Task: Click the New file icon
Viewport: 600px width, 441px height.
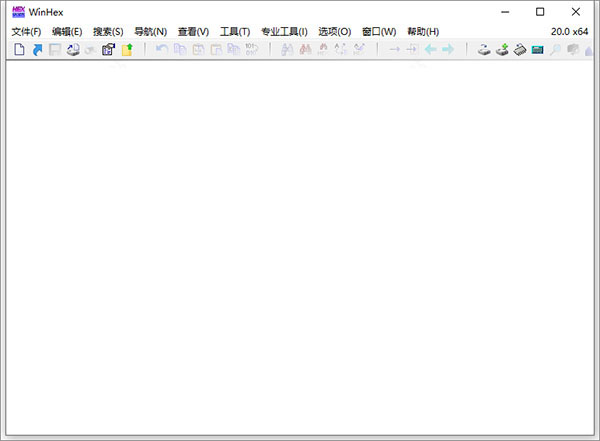Action: pos(19,49)
